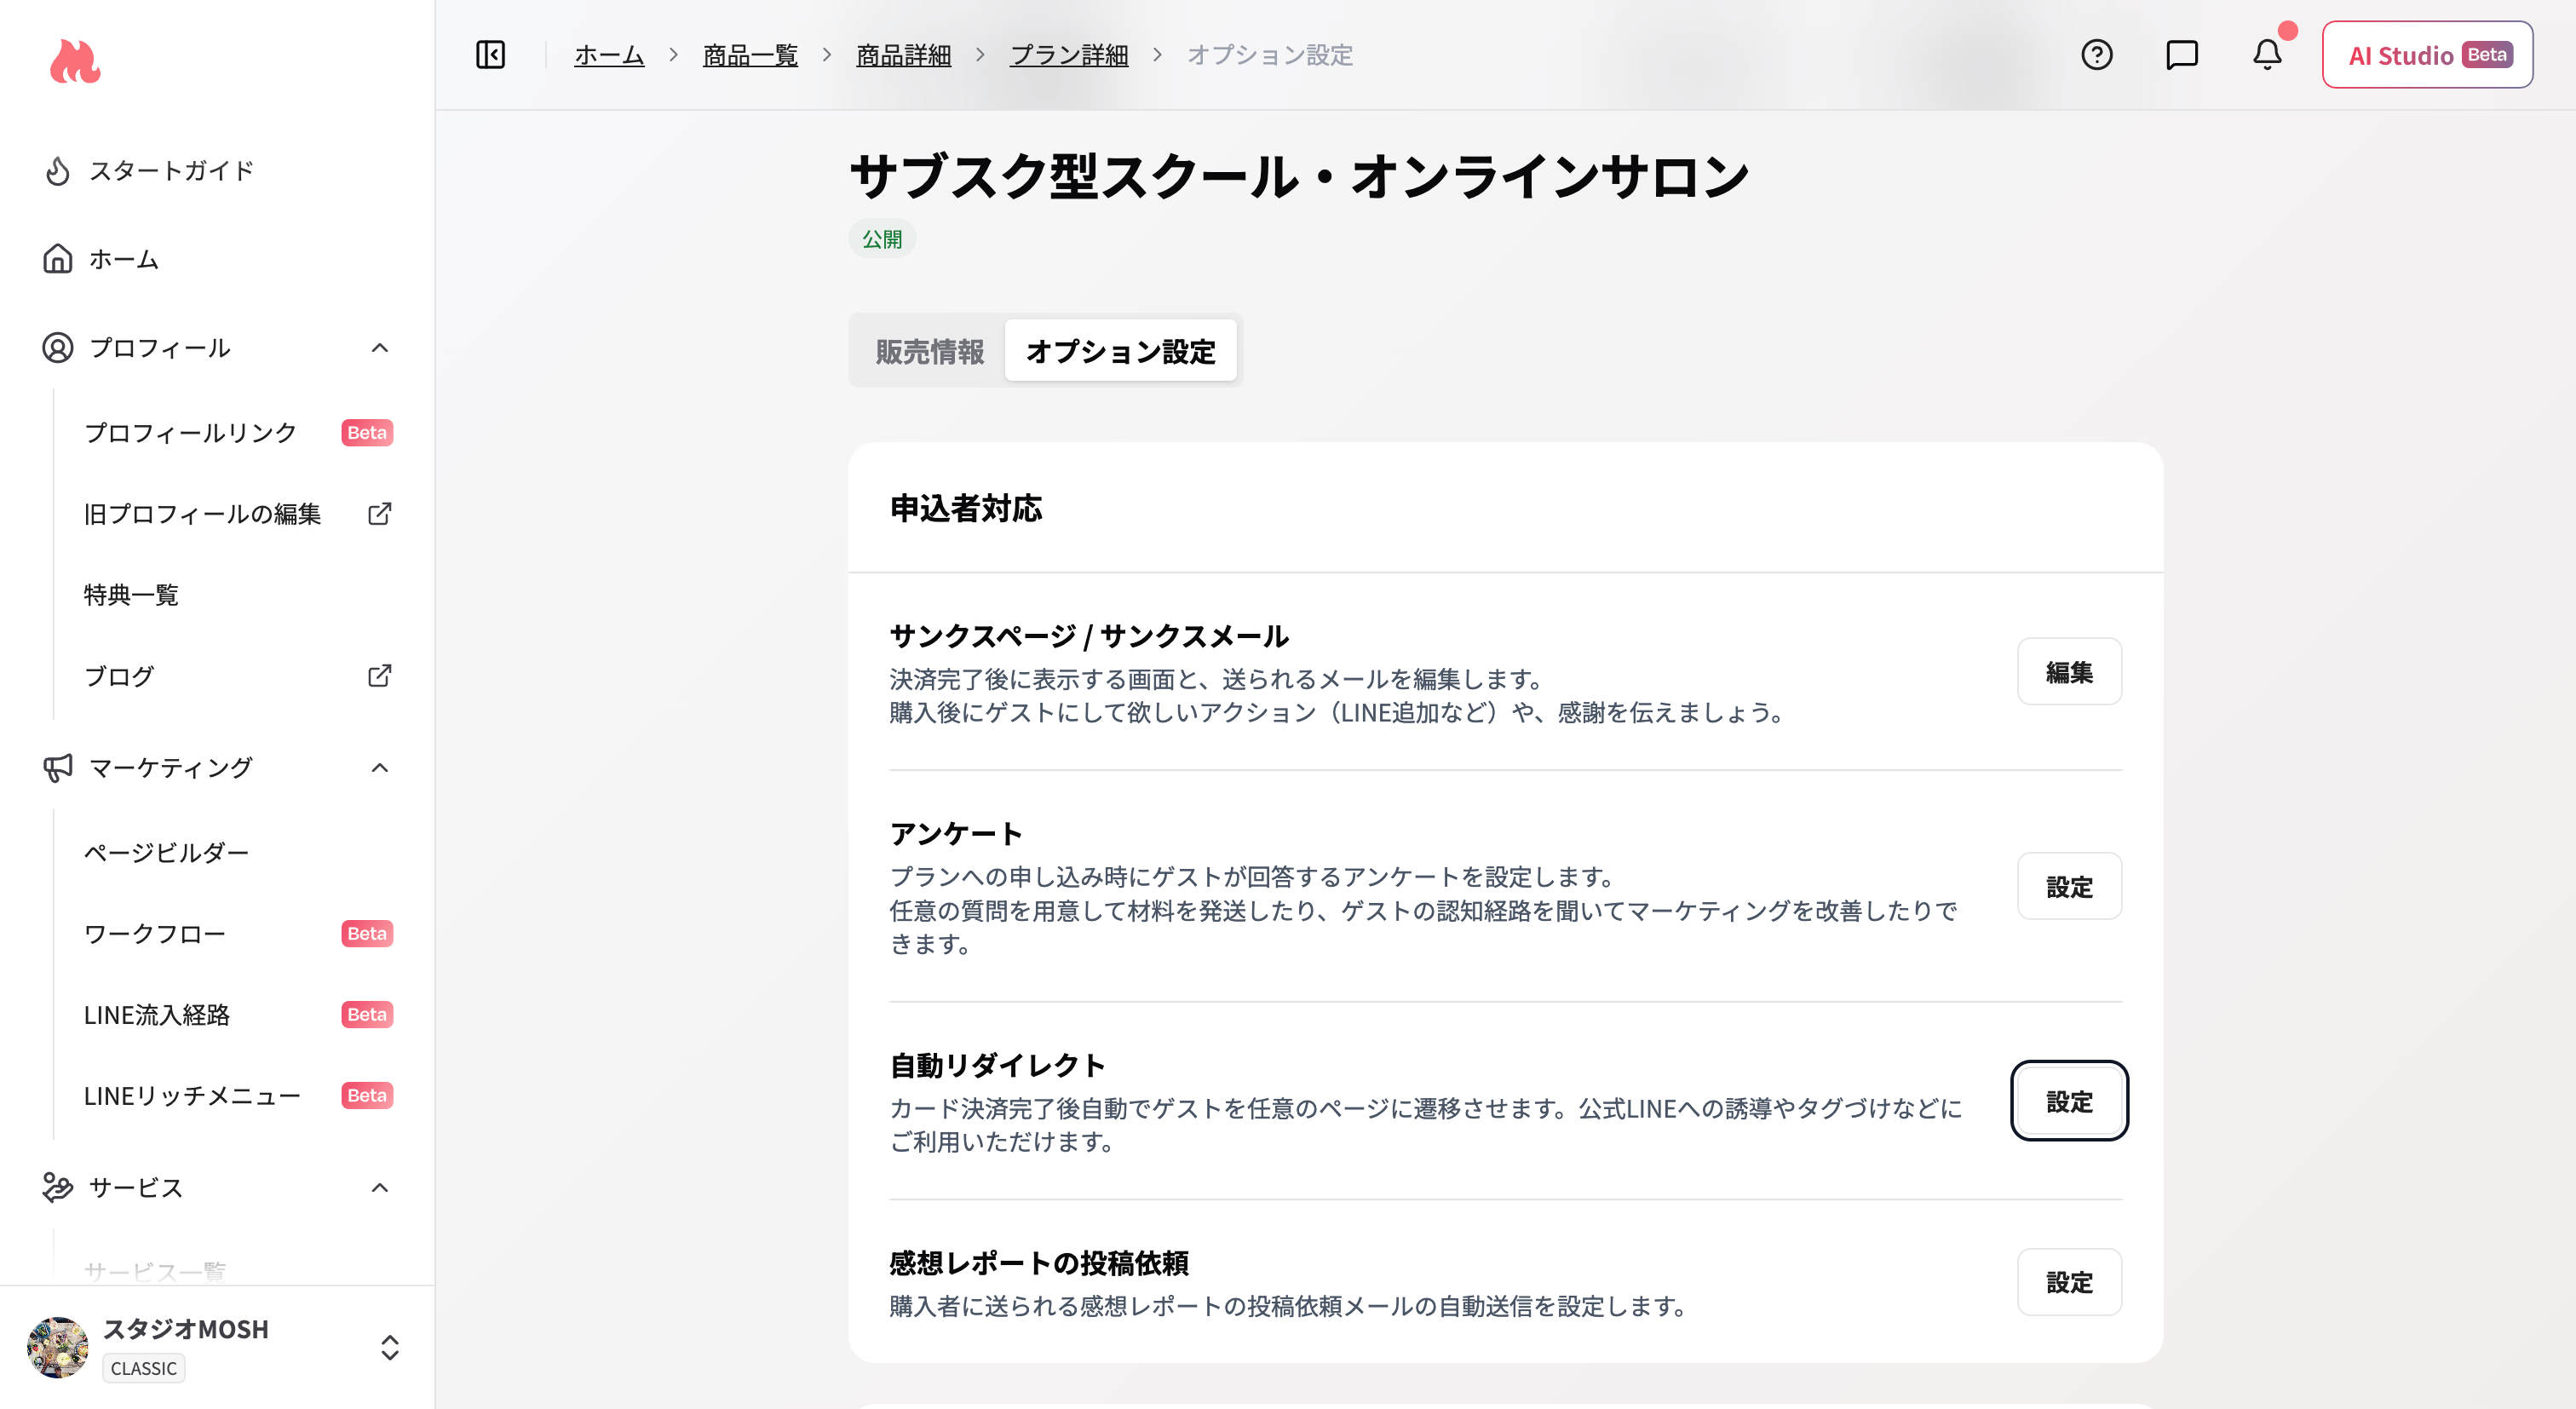Open AI Studio Beta button
The width and height of the screenshot is (2576, 1409).
(x=2427, y=55)
